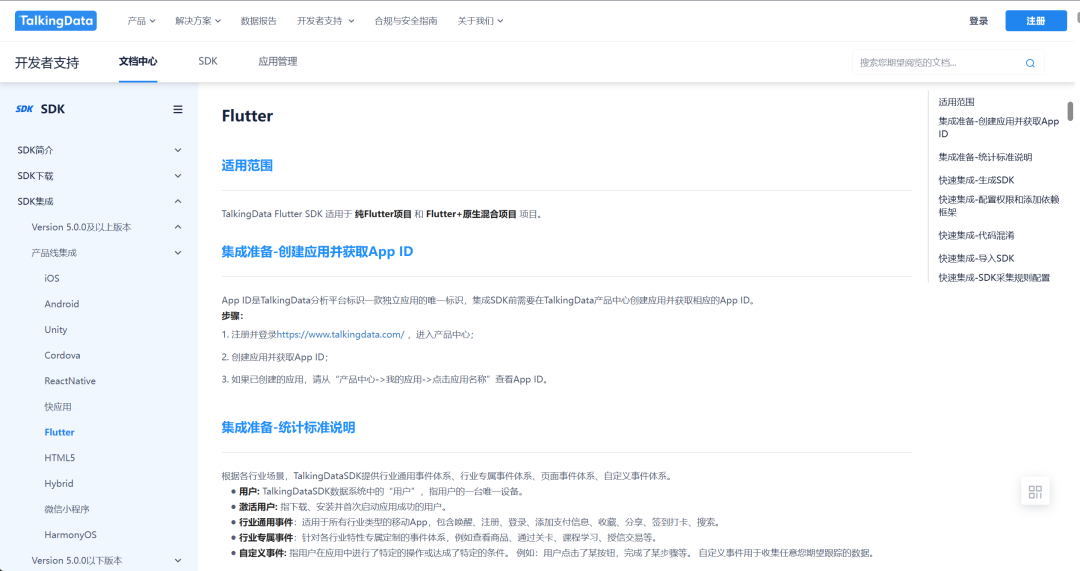Open the talkingdata.com hyperlink in step 1
The height and width of the screenshot is (571, 1080).
click(x=340, y=334)
